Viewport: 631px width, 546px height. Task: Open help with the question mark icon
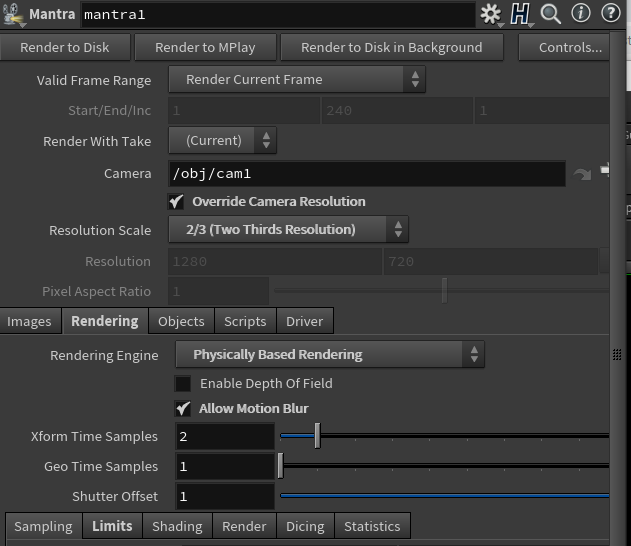[x=610, y=14]
